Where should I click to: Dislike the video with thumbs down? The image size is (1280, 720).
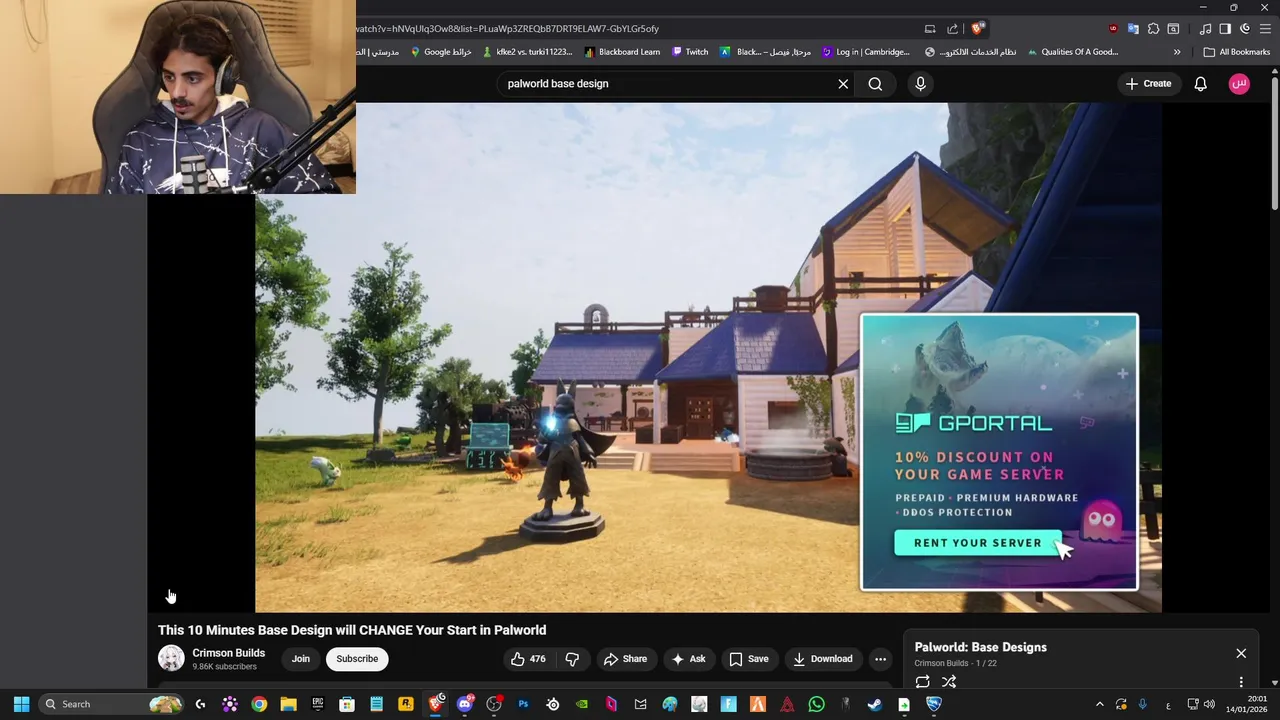[x=572, y=659]
